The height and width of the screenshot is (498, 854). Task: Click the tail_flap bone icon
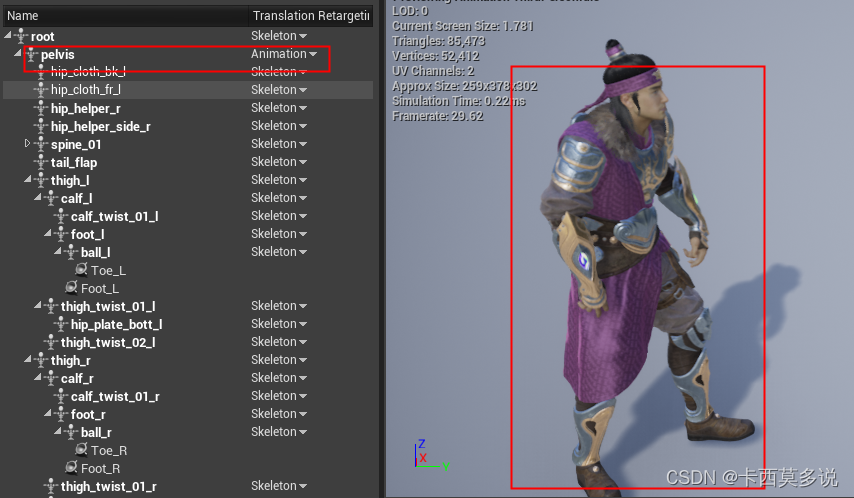point(41,162)
